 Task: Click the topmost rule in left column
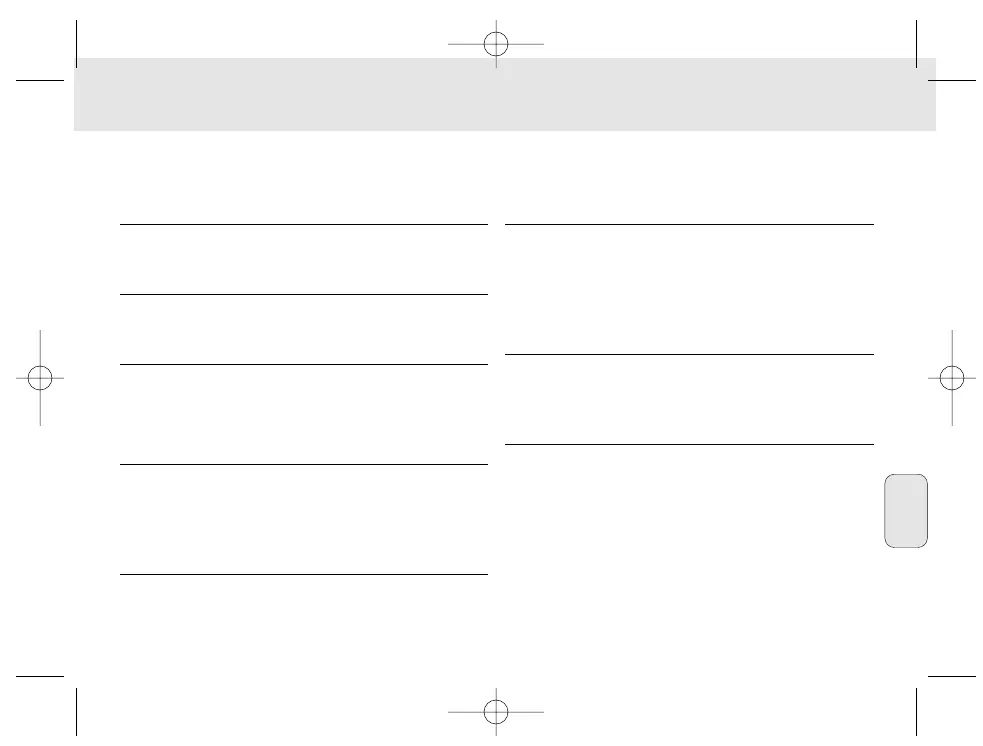303,225
